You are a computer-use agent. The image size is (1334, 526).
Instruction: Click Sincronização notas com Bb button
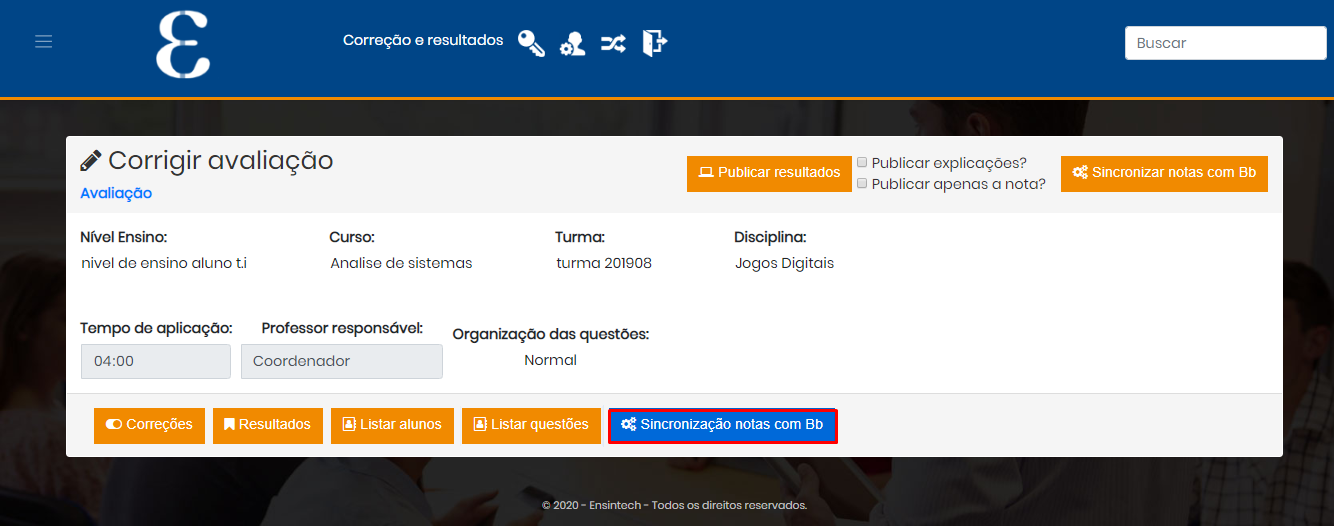coord(722,425)
